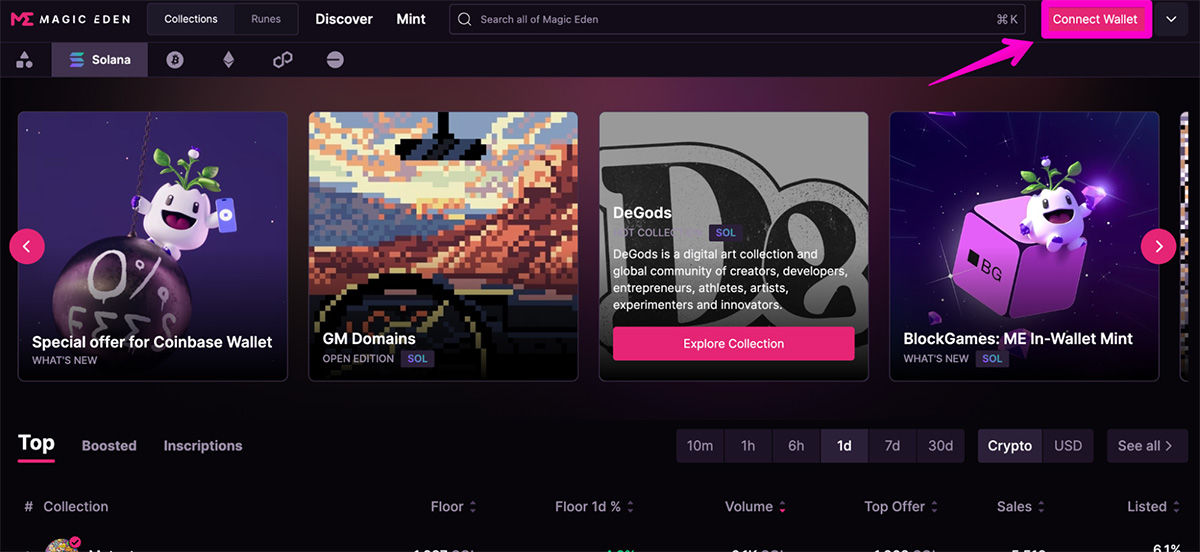
Task: Click the ⌘K shortcut badge
Action: click(1007, 19)
